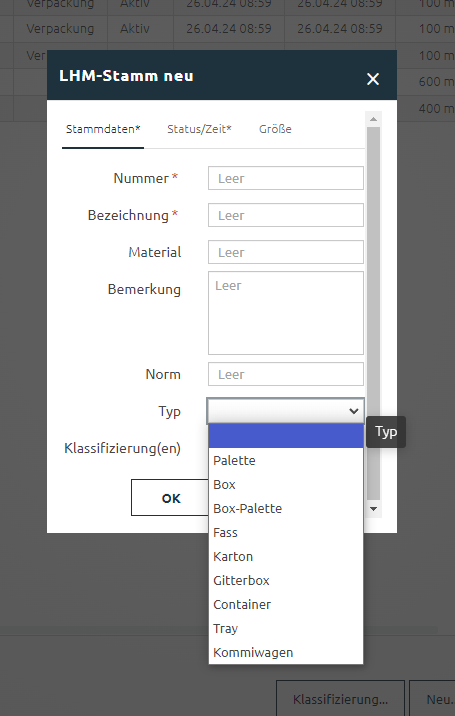This screenshot has width=455, height=716.
Task: Focus the Nummer input field
Action: point(286,178)
